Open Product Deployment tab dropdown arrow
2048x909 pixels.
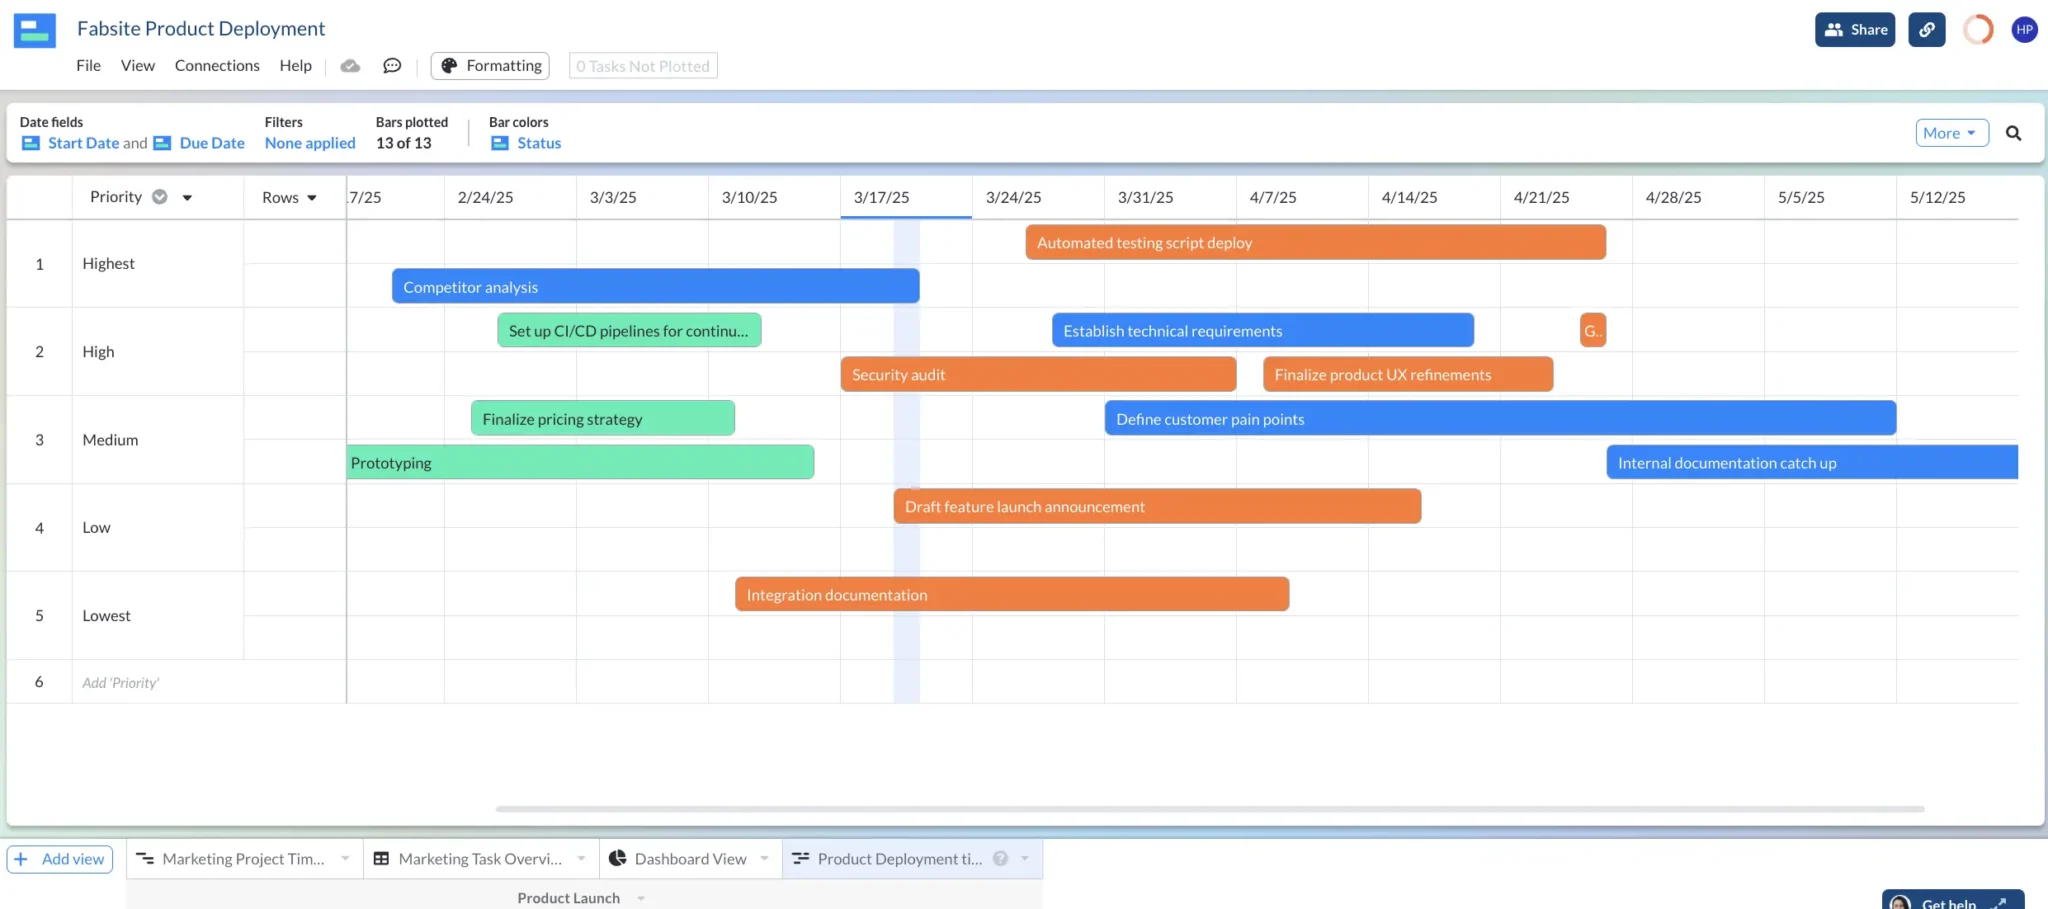pyautogui.click(x=1025, y=859)
